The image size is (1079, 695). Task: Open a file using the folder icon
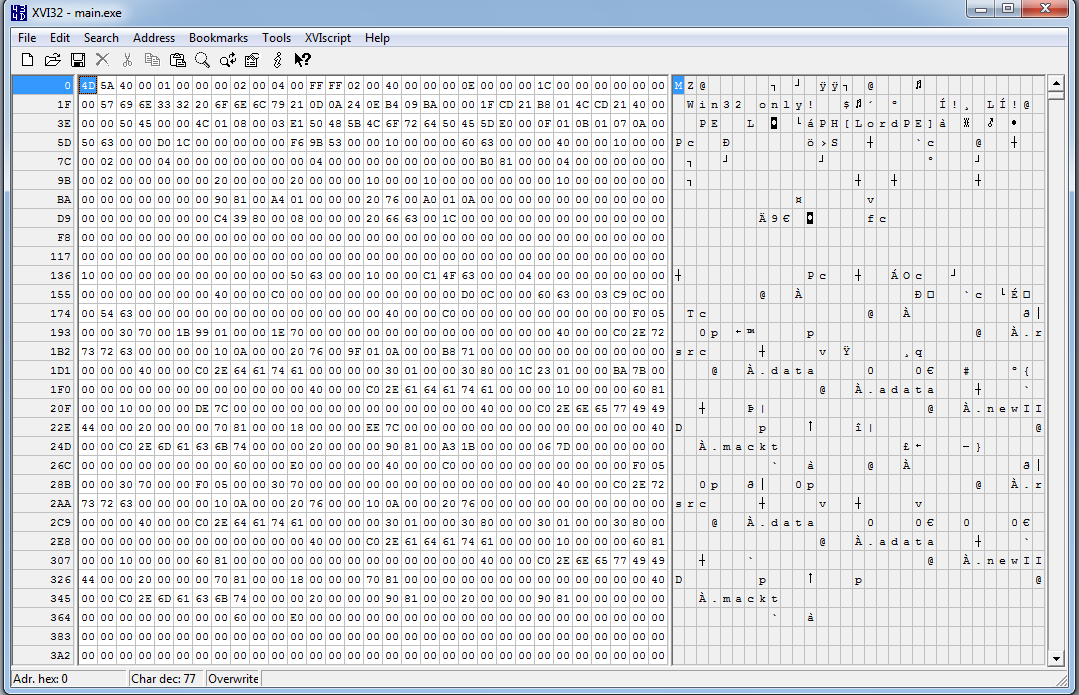(x=52, y=60)
